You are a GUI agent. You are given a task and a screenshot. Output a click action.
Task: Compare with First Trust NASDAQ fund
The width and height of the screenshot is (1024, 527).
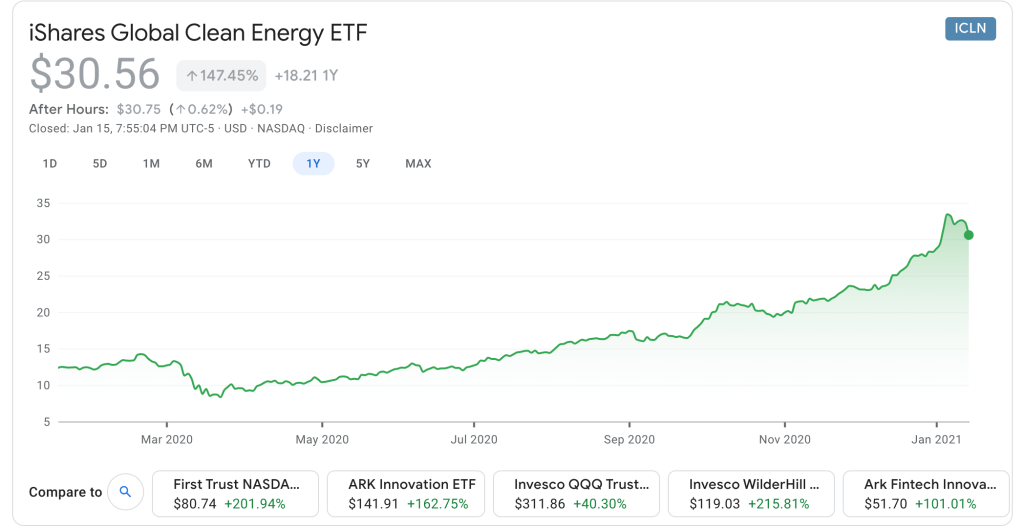point(235,493)
